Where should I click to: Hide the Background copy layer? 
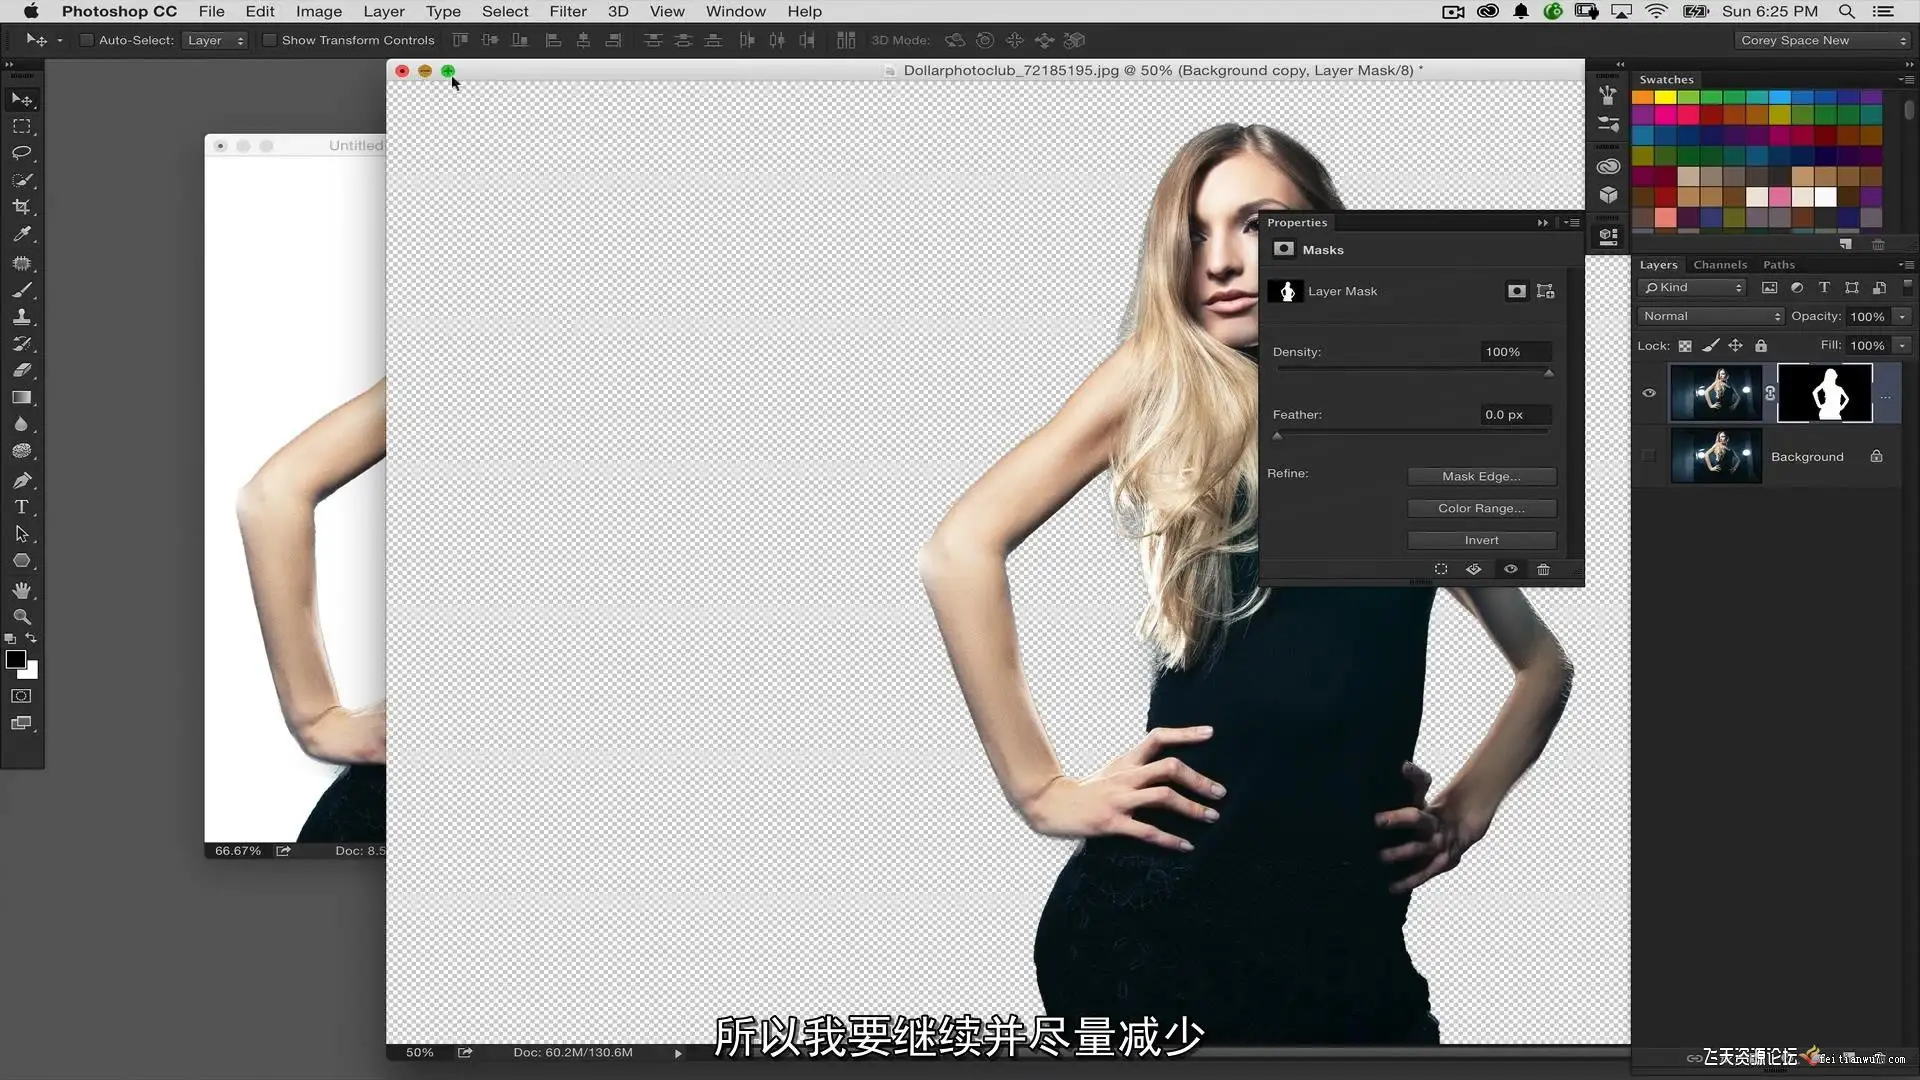coord(1649,393)
